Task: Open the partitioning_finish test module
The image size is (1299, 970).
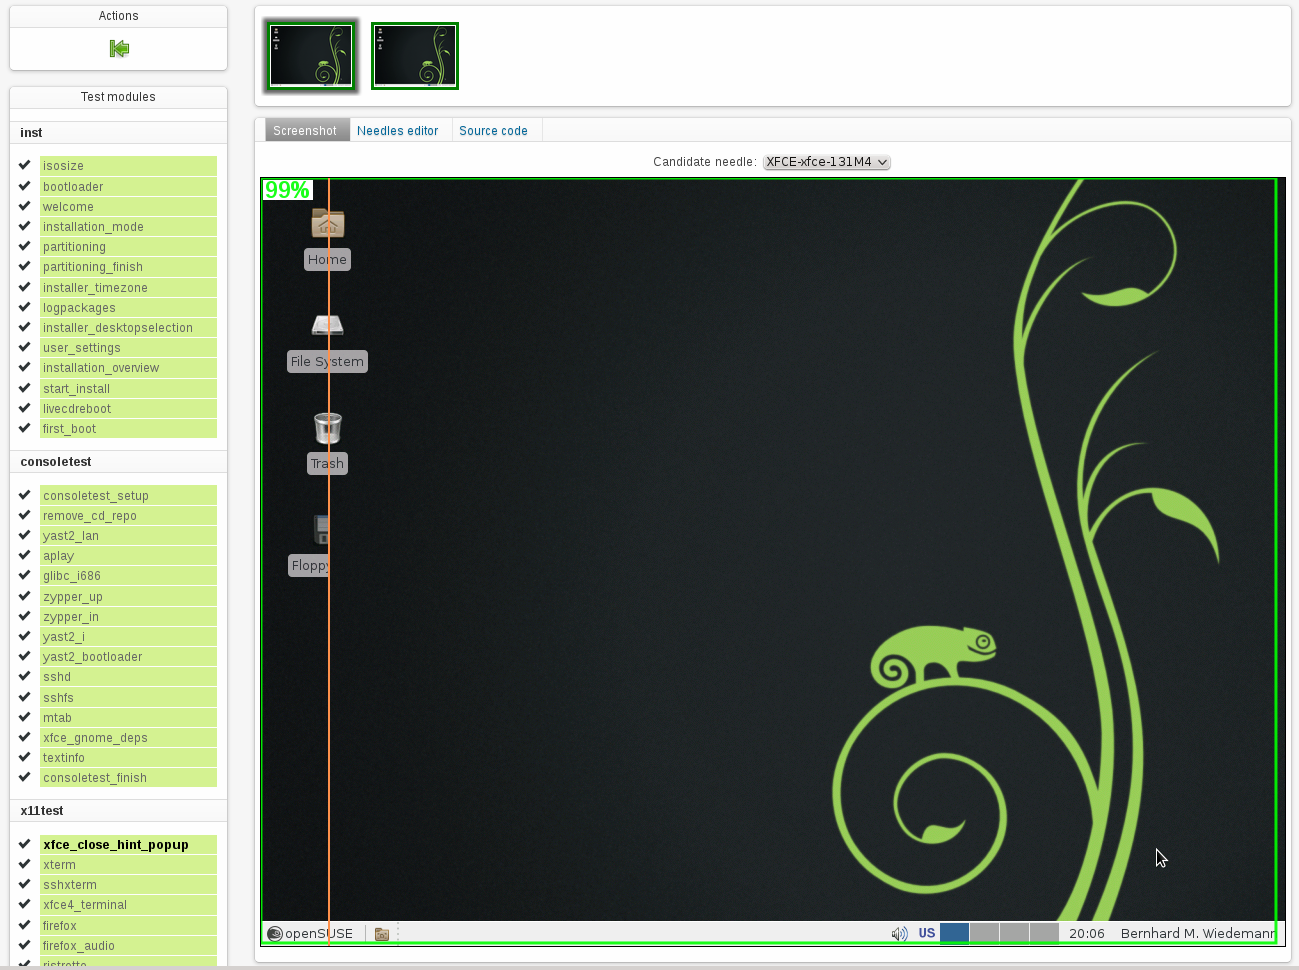Action: (x=128, y=267)
